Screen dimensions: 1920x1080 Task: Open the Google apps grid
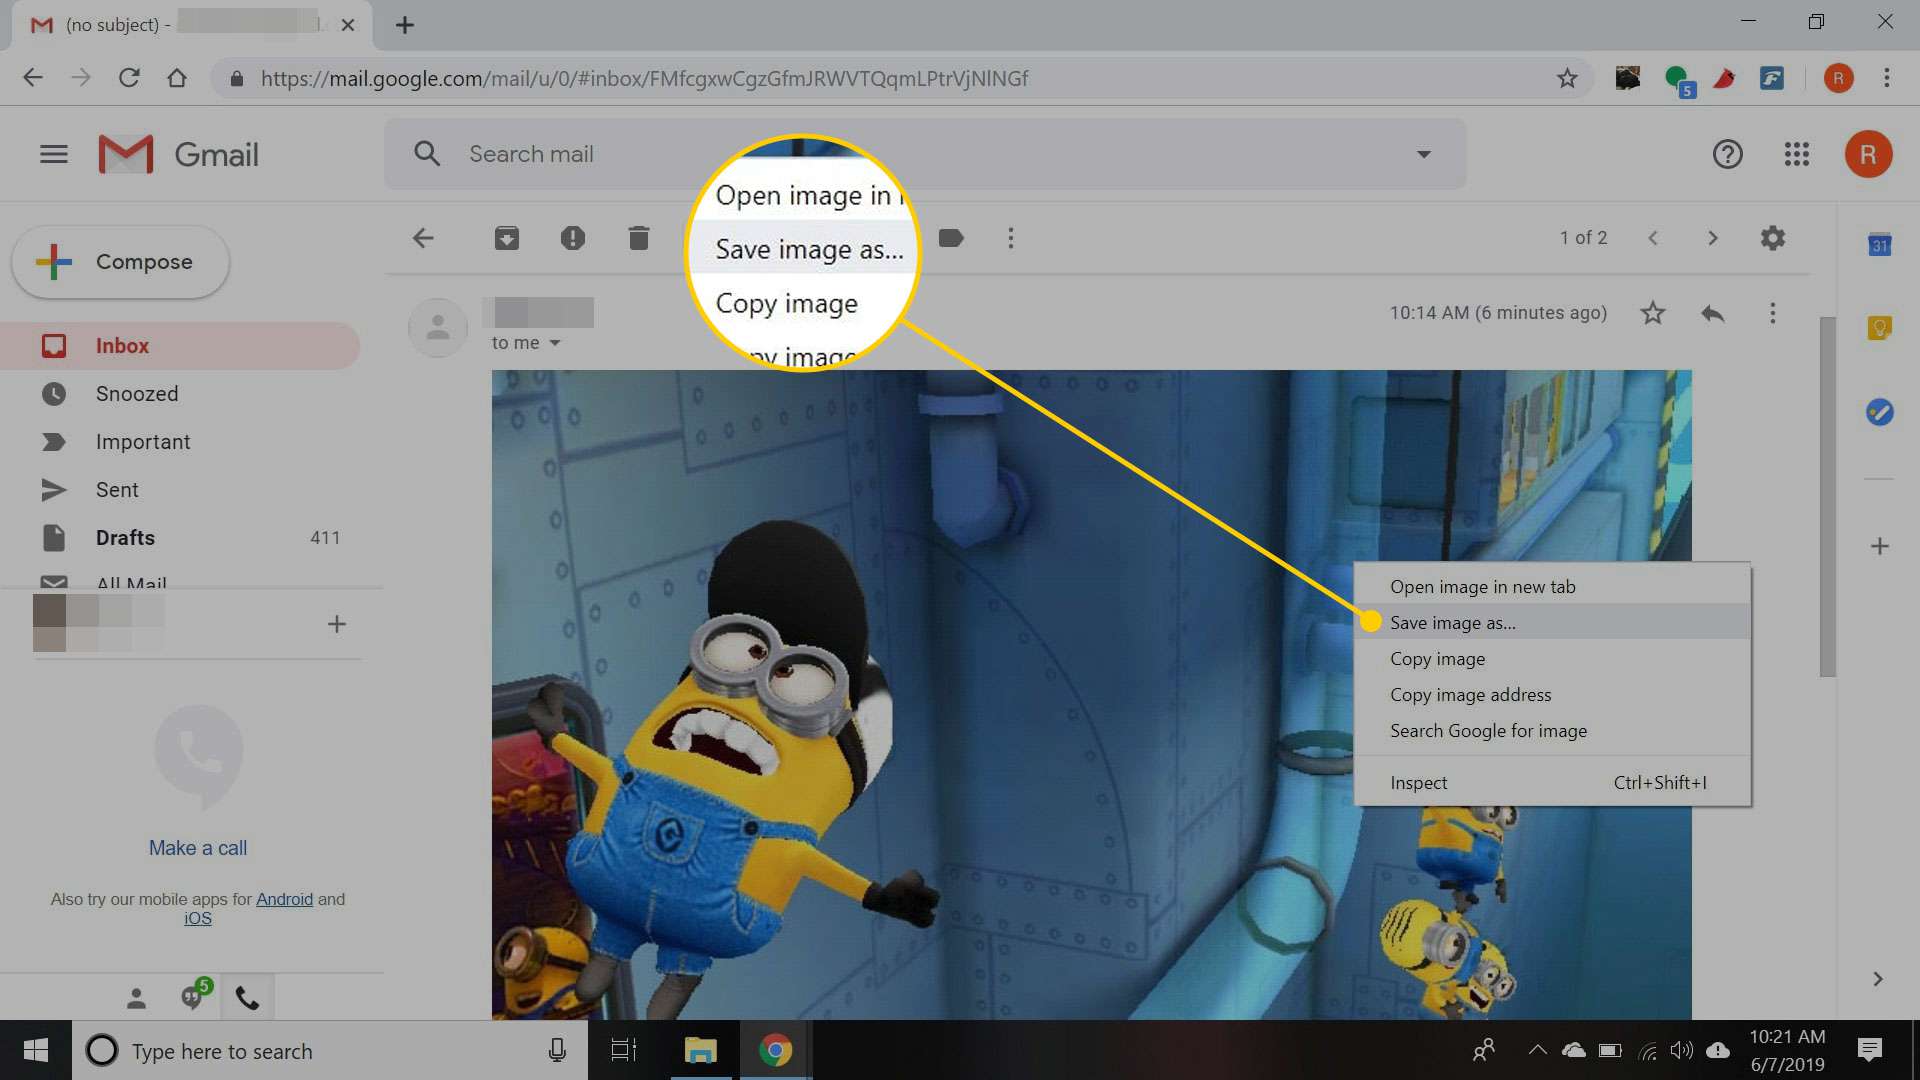point(1797,154)
